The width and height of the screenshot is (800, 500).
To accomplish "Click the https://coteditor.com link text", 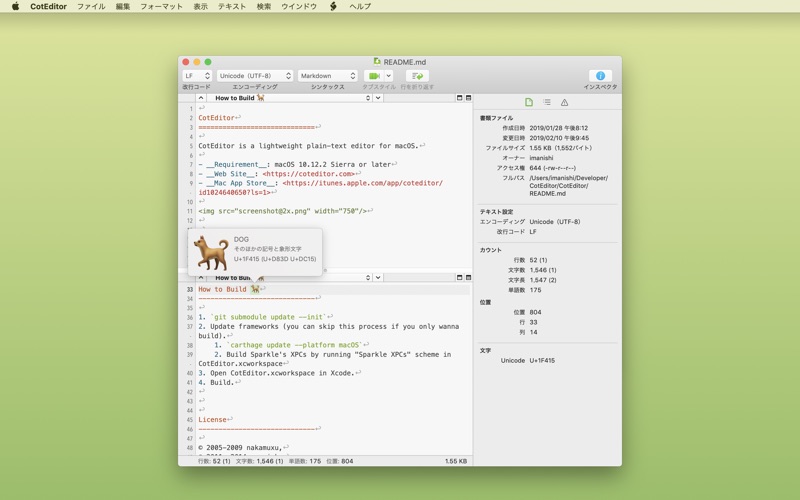I will point(309,173).
